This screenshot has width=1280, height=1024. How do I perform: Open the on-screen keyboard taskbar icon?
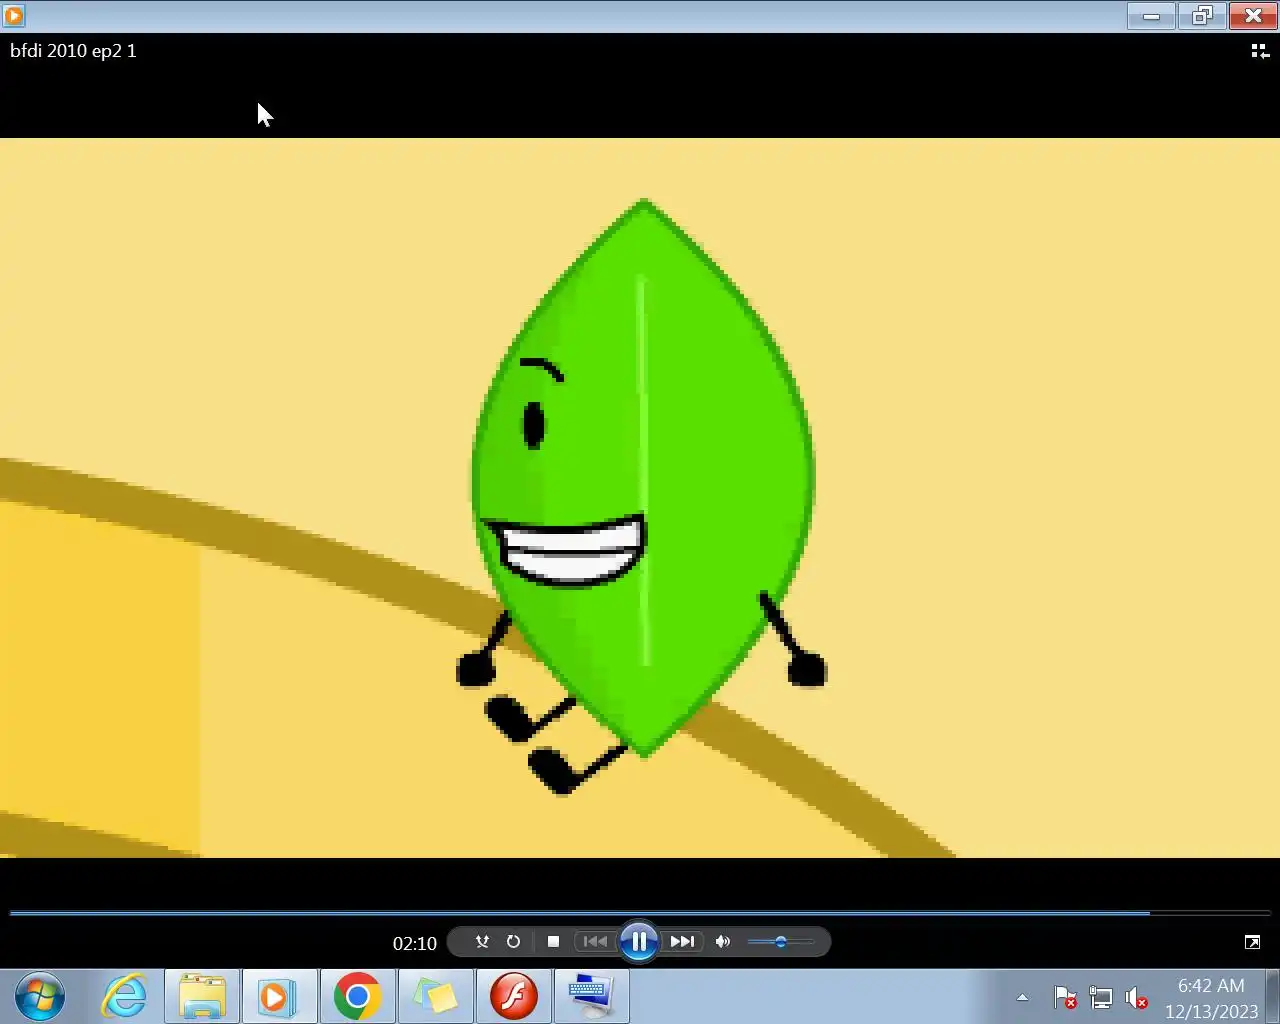[x=592, y=997]
